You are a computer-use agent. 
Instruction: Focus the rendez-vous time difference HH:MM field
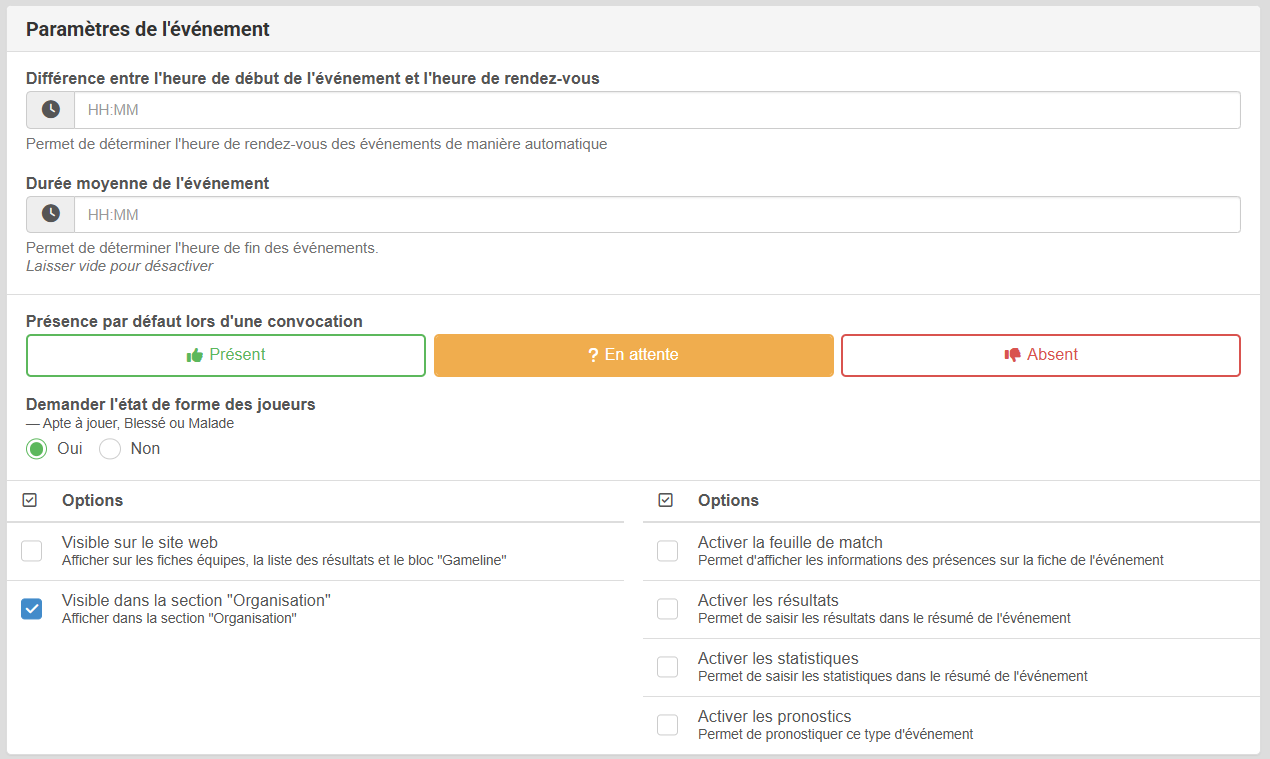coord(656,110)
